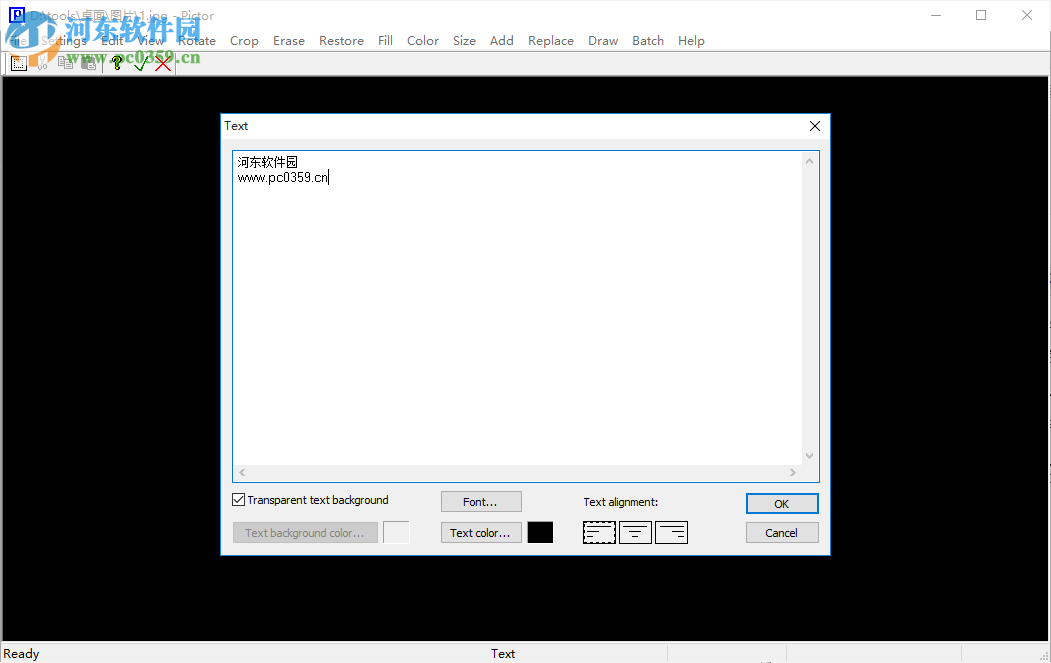
Task: Click the Copy icon in the toolbar
Action: pos(65,62)
